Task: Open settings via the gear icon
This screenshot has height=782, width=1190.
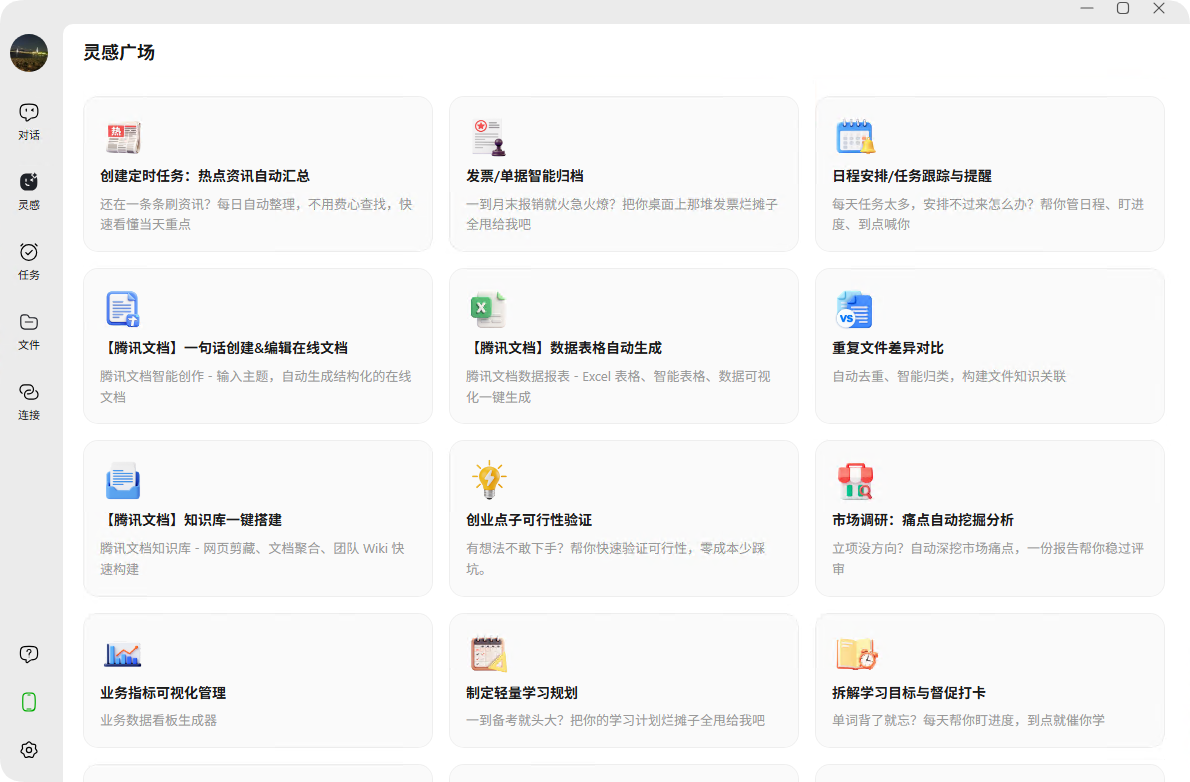Action: tap(29, 750)
